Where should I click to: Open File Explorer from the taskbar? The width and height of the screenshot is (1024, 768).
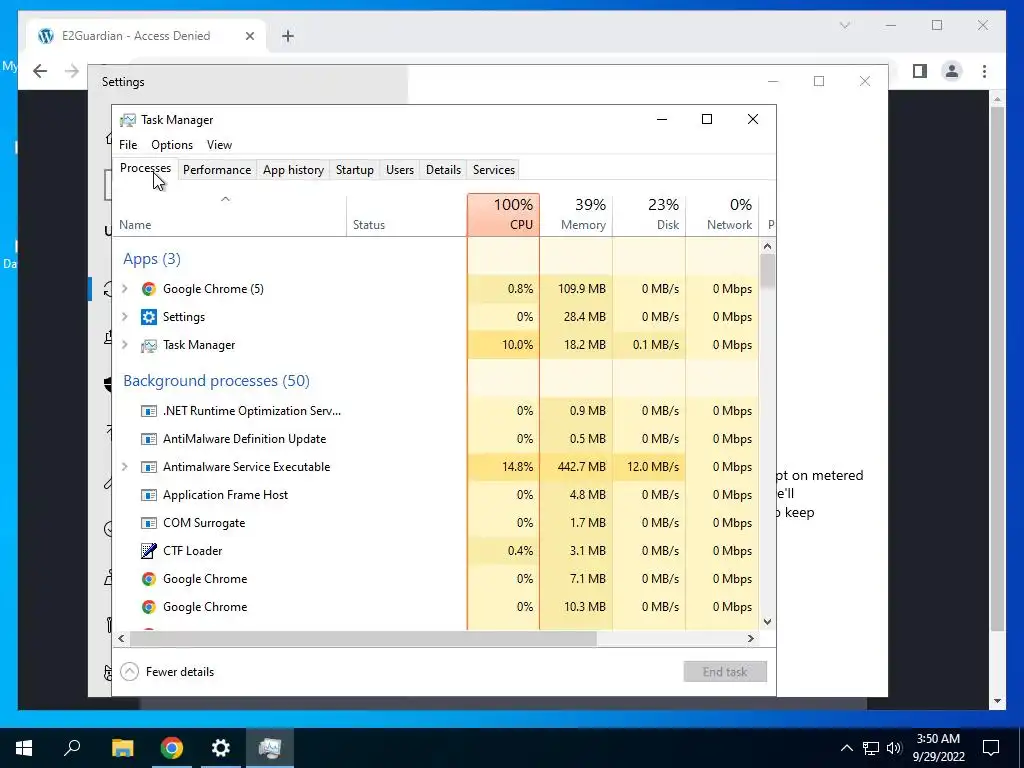click(123, 748)
